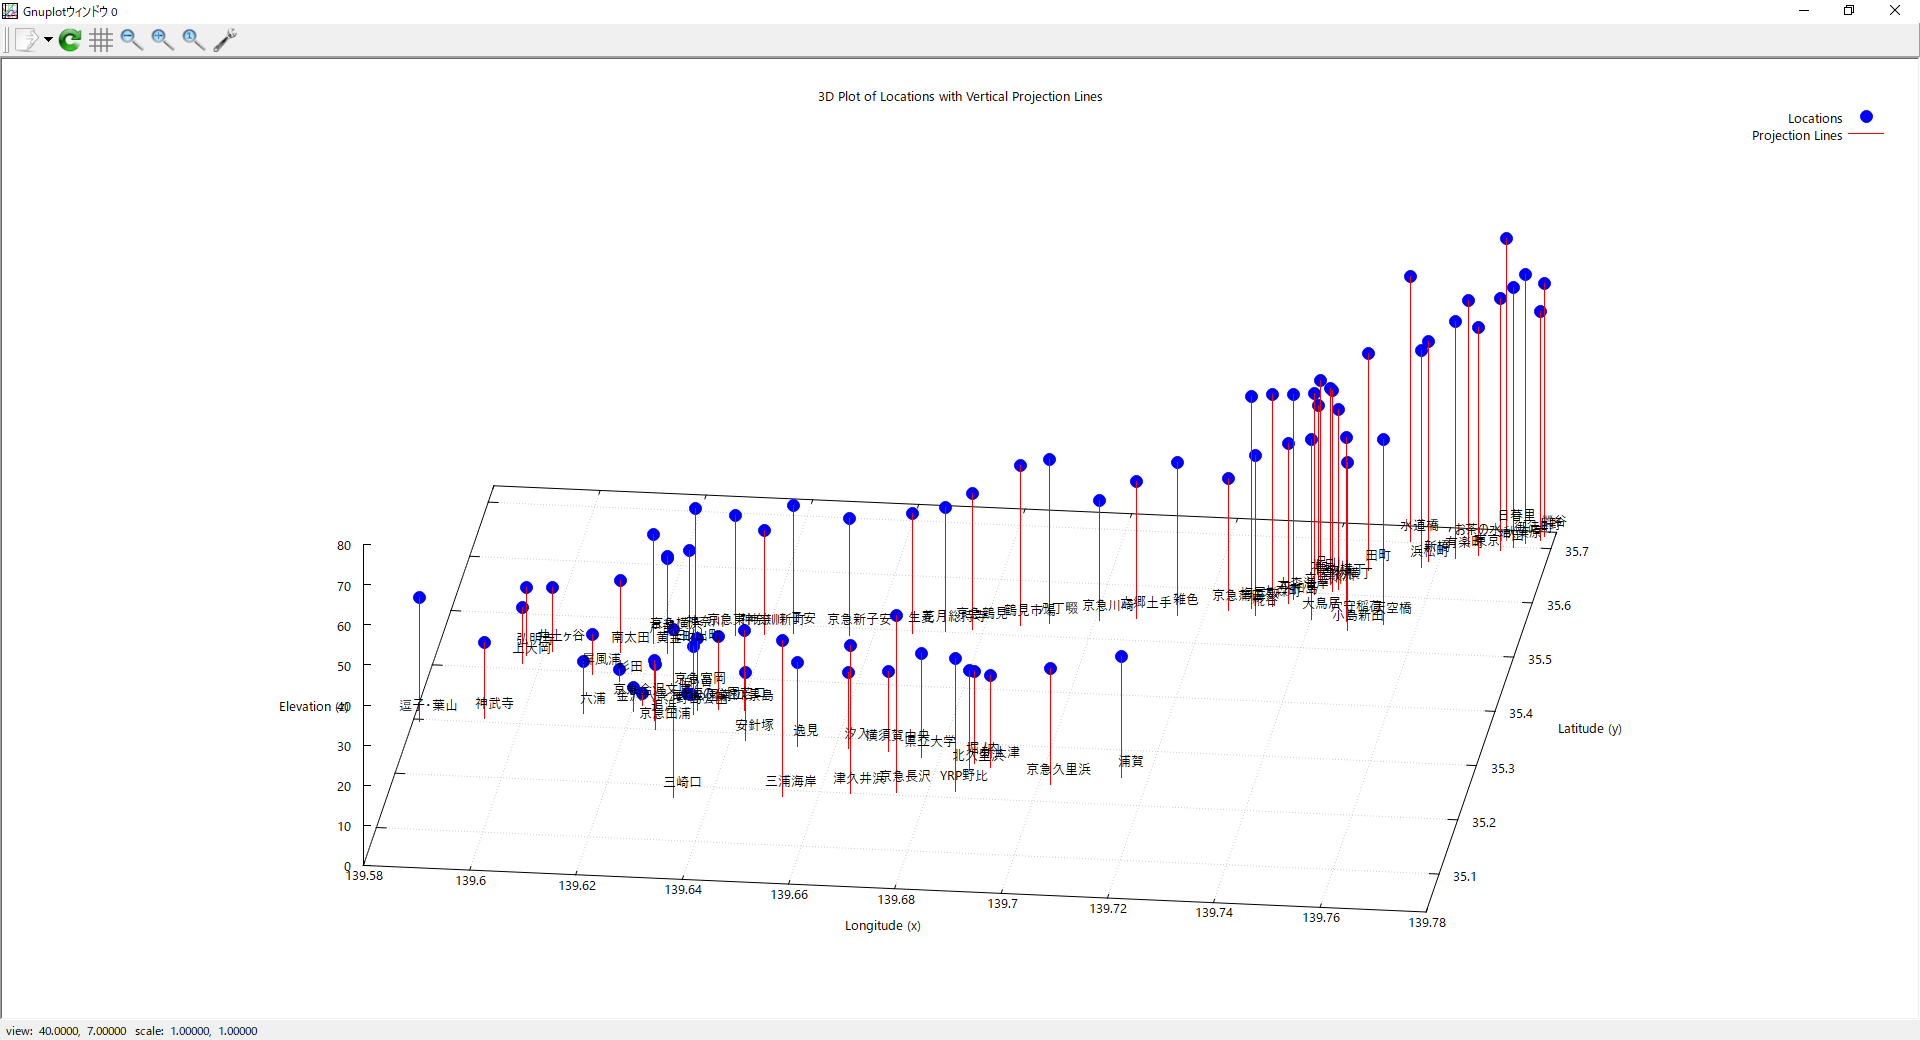This screenshot has width=1920, height=1040.
Task: Toggle the Projection Lines legend entry
Action: [x=1796, y=136]
